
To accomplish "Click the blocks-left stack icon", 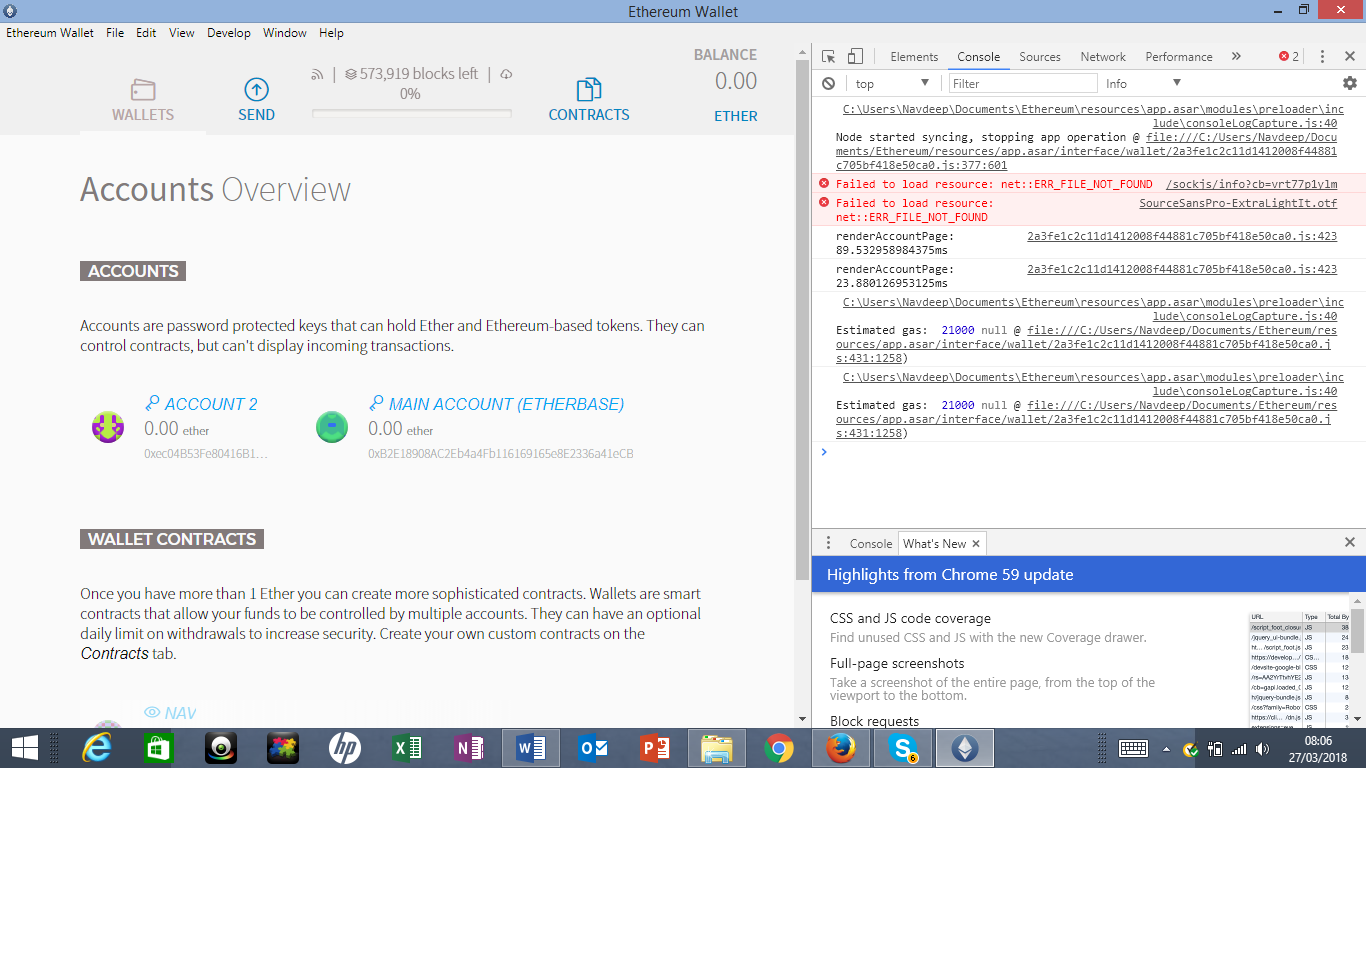I will coord(349,73).
